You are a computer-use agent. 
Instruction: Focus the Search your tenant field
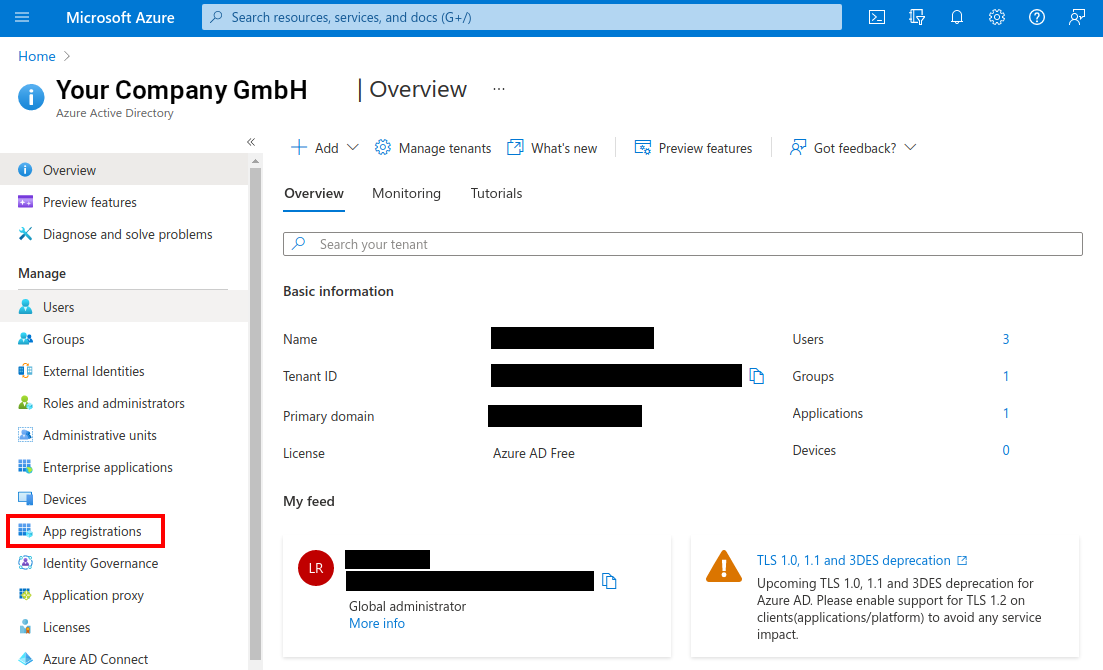[682, 244]
